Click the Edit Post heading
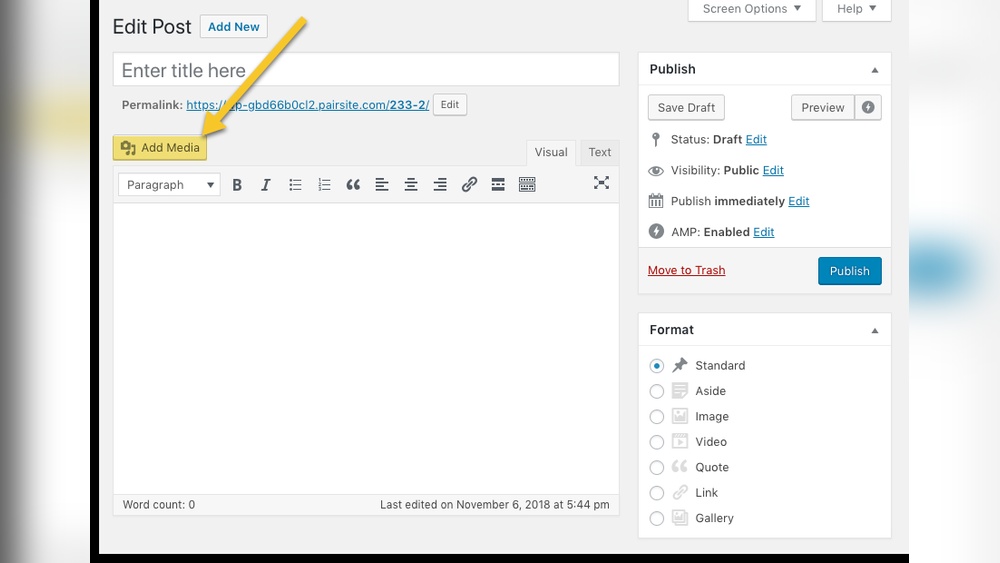 (152, 27)
